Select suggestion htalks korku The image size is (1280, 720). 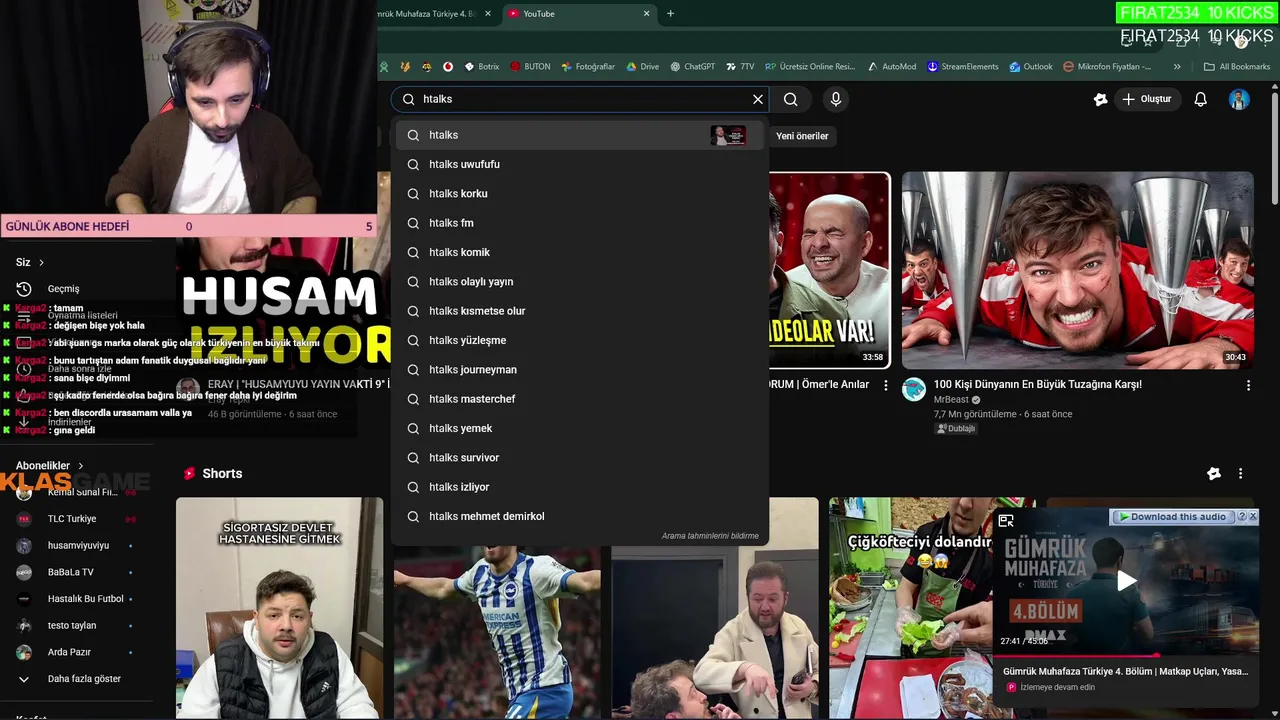(x=579, y=194)
